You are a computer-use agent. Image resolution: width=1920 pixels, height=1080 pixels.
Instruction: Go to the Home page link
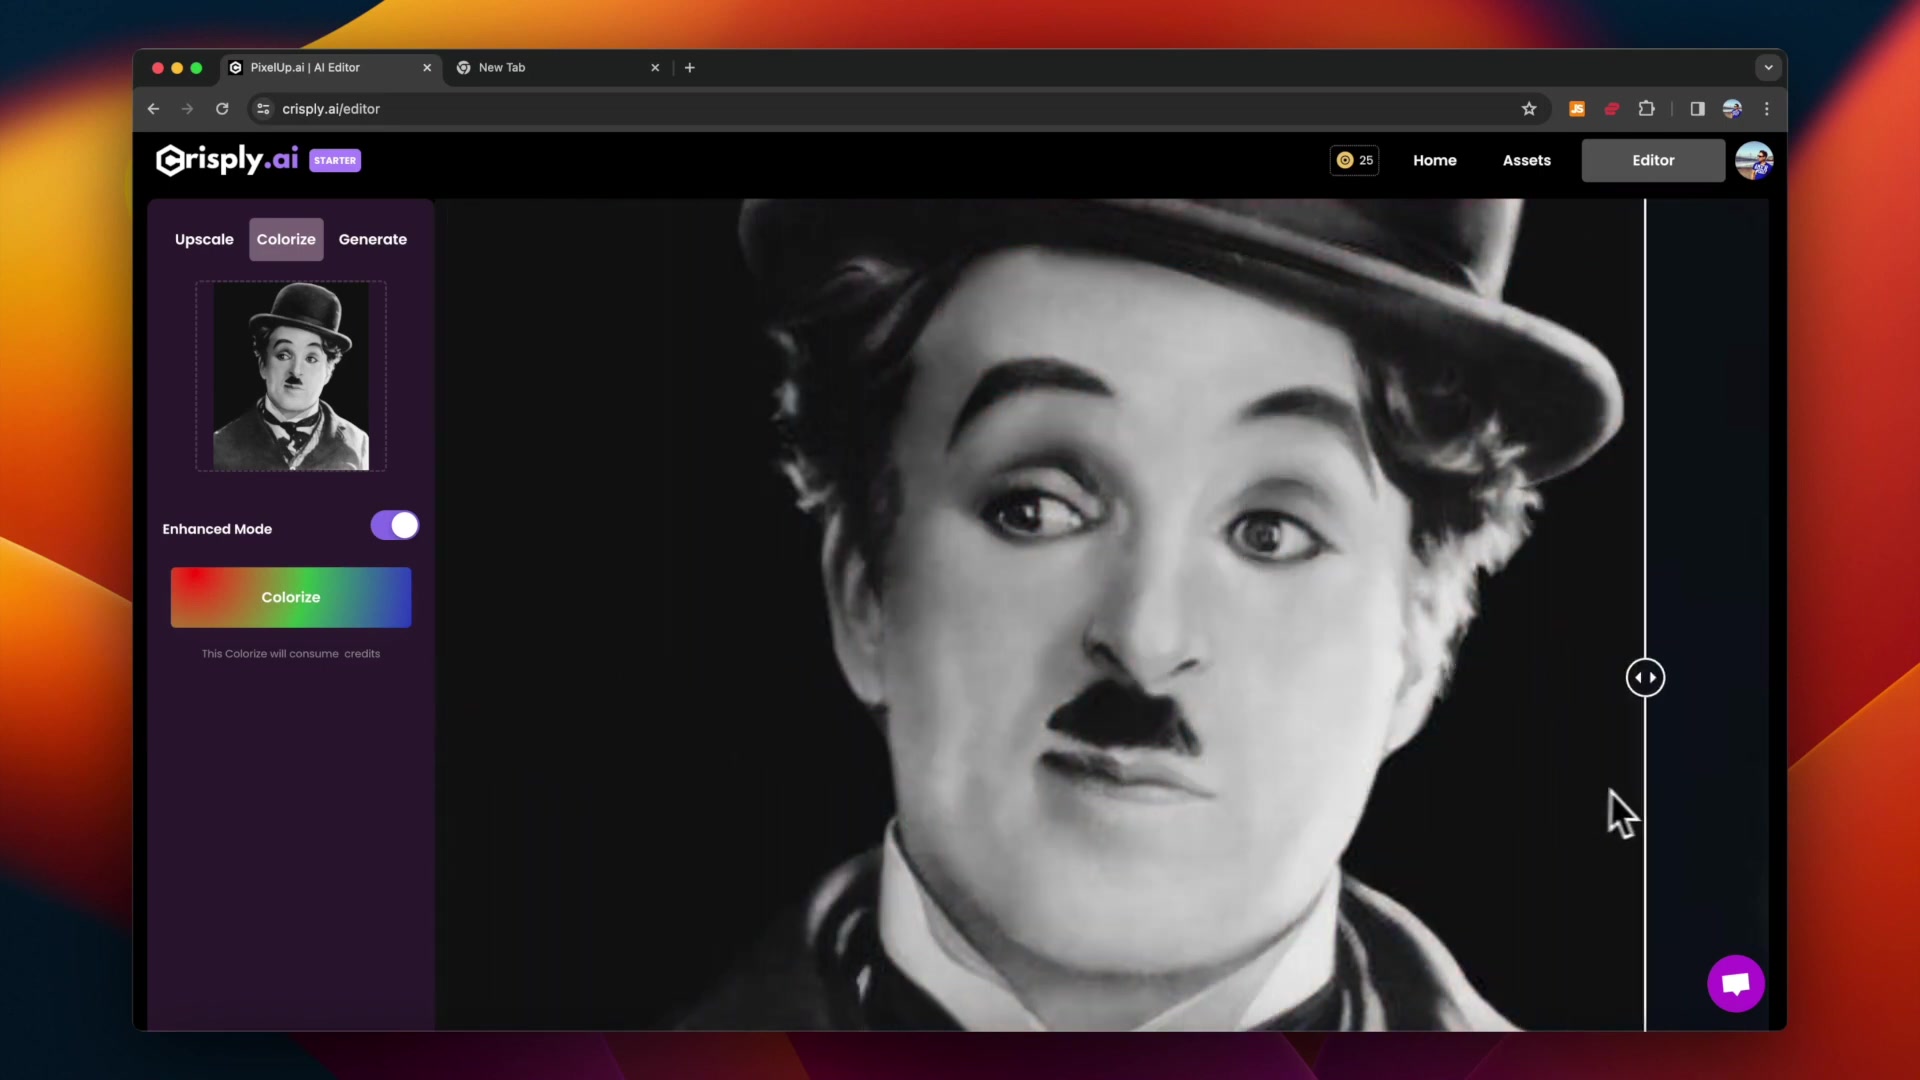coord(1434,160)
